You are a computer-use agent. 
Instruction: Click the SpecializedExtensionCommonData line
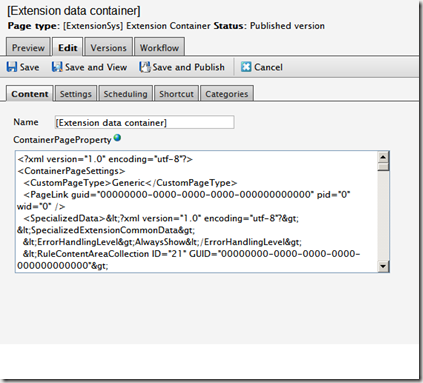(x=106, y=230)
